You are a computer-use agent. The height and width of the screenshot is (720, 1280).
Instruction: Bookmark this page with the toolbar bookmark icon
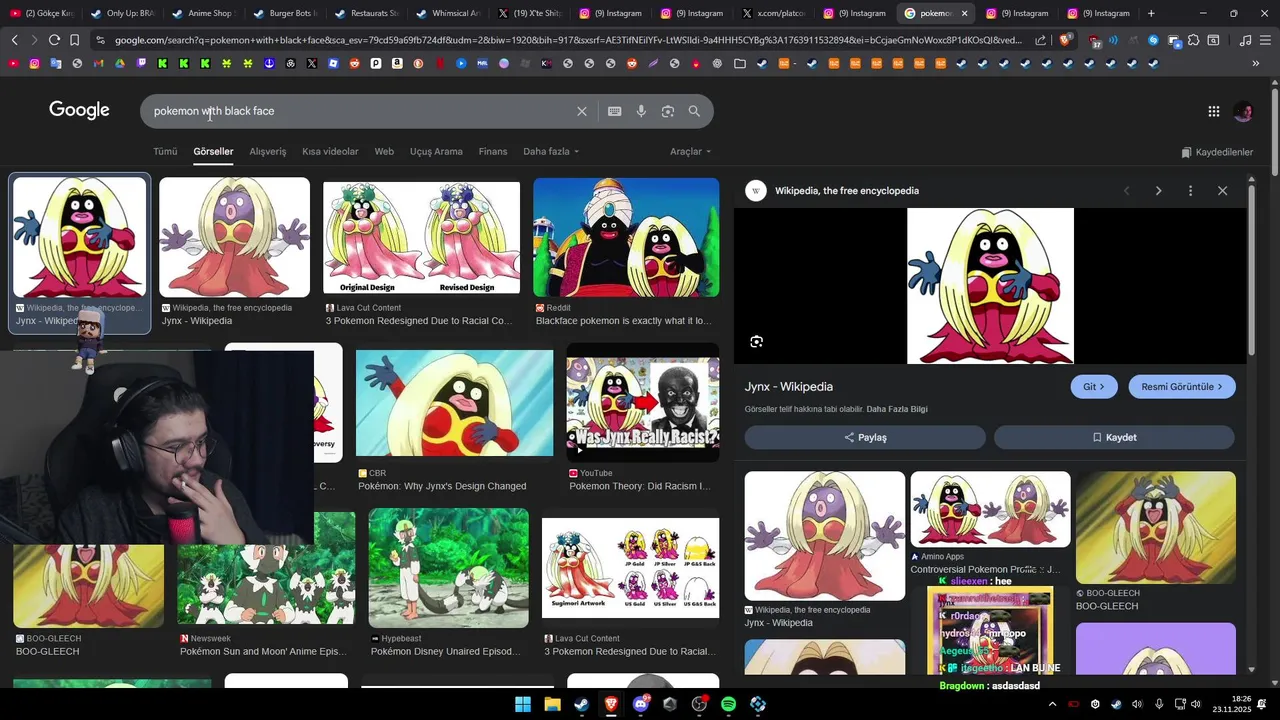click(x=75, y=40)
